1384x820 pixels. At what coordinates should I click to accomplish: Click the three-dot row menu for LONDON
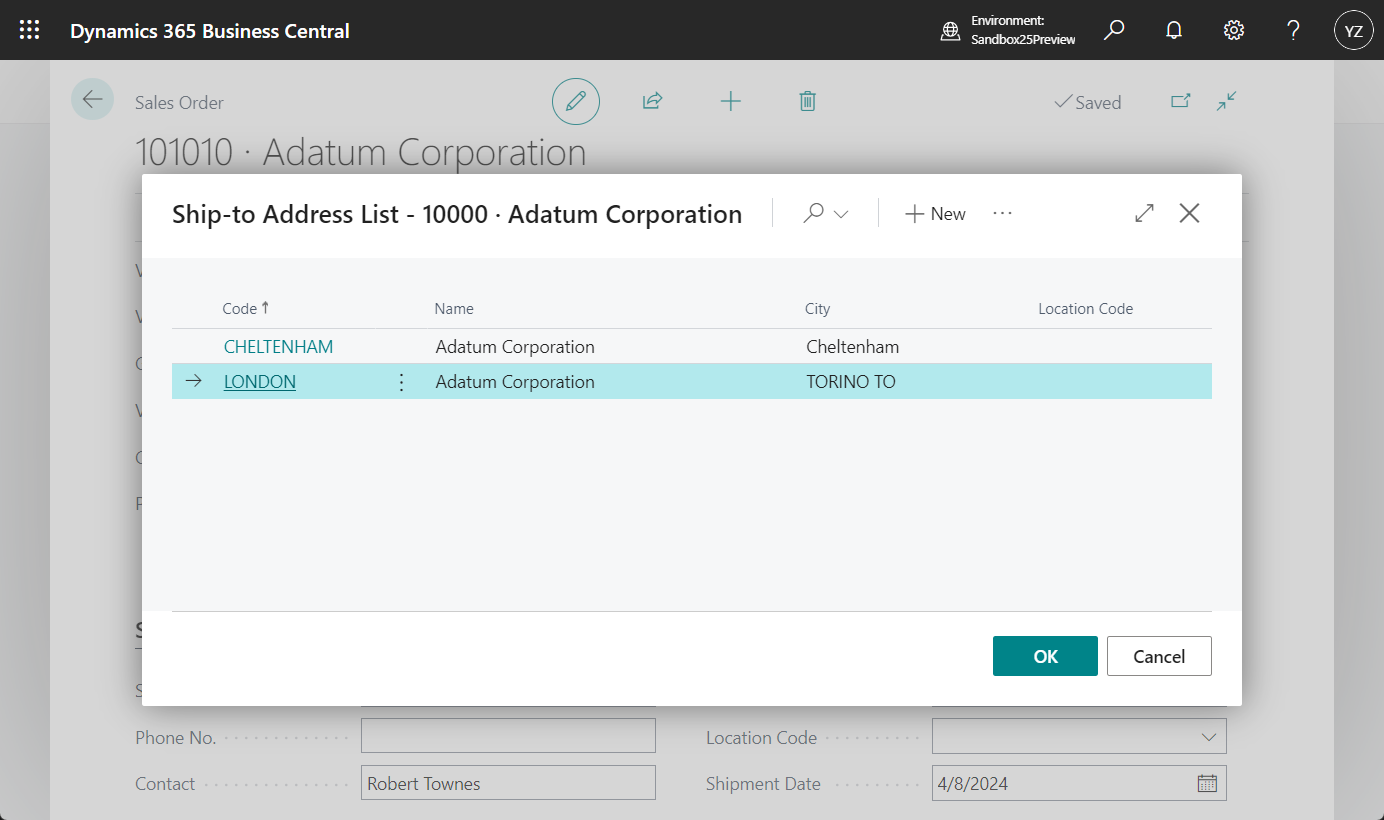402,382
